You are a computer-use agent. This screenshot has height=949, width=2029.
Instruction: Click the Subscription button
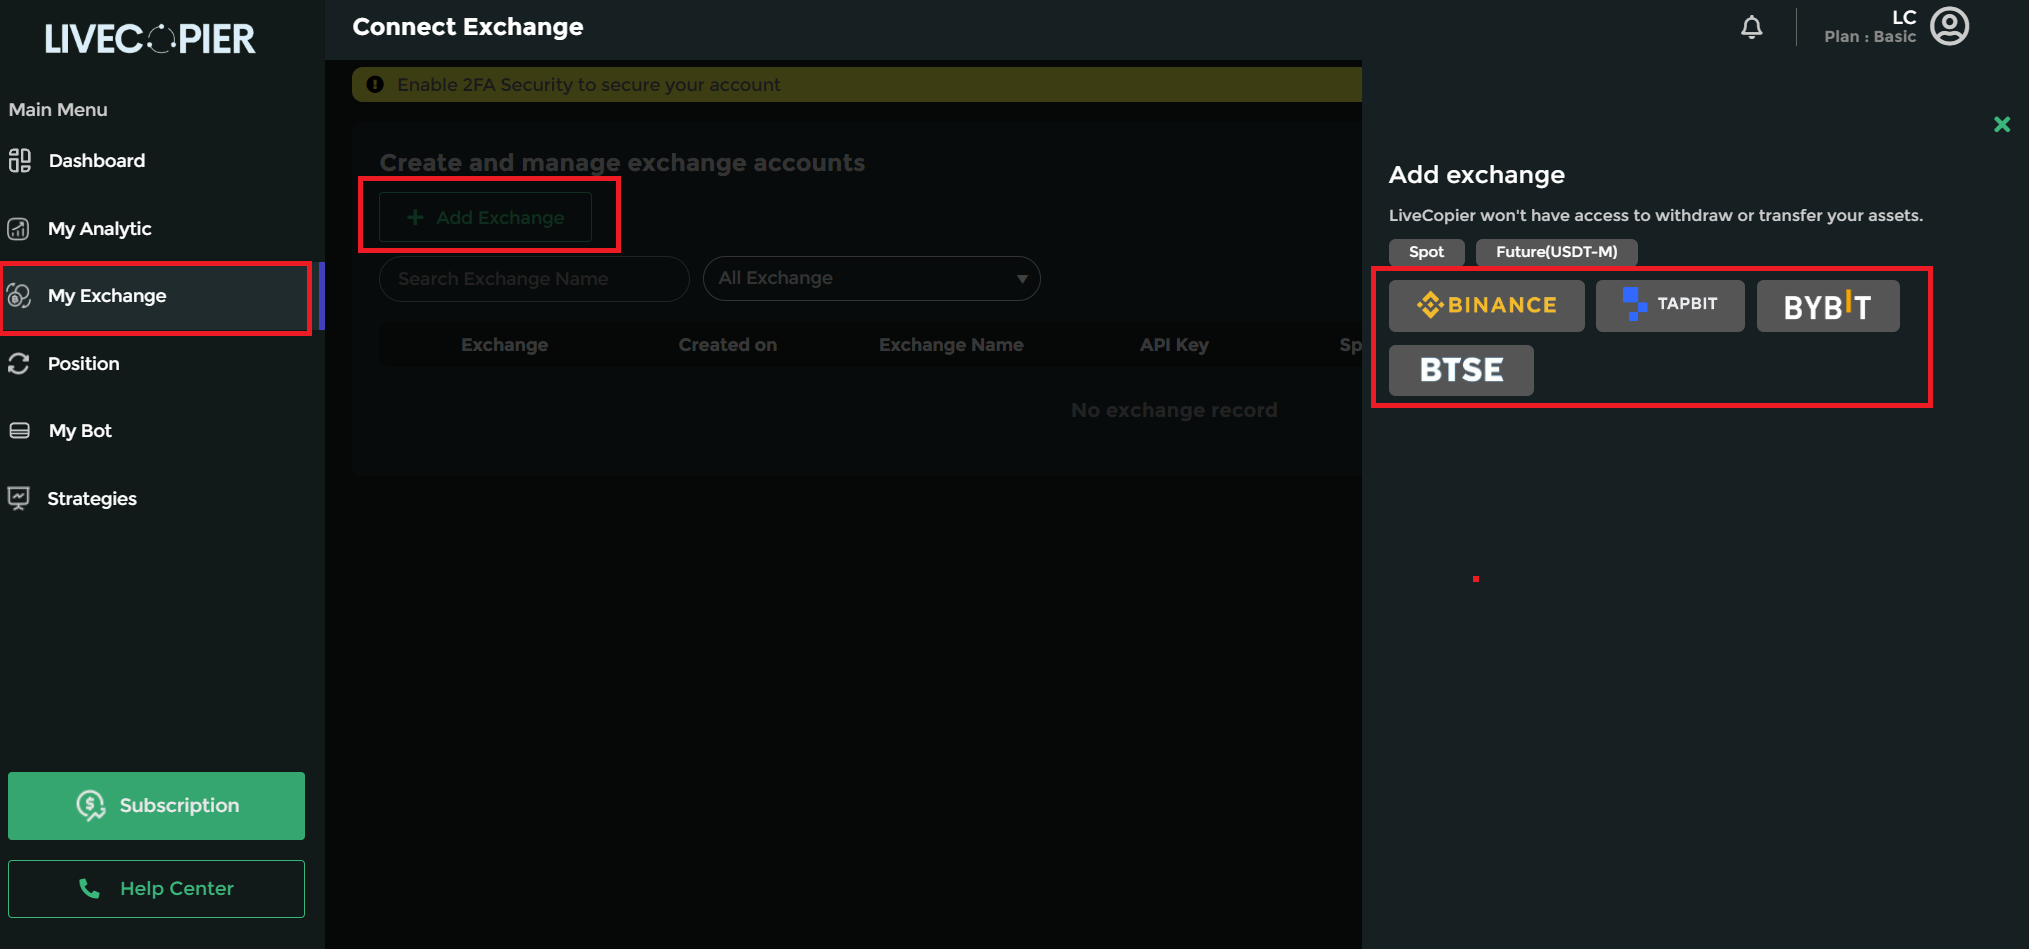[x=156, y=806]
